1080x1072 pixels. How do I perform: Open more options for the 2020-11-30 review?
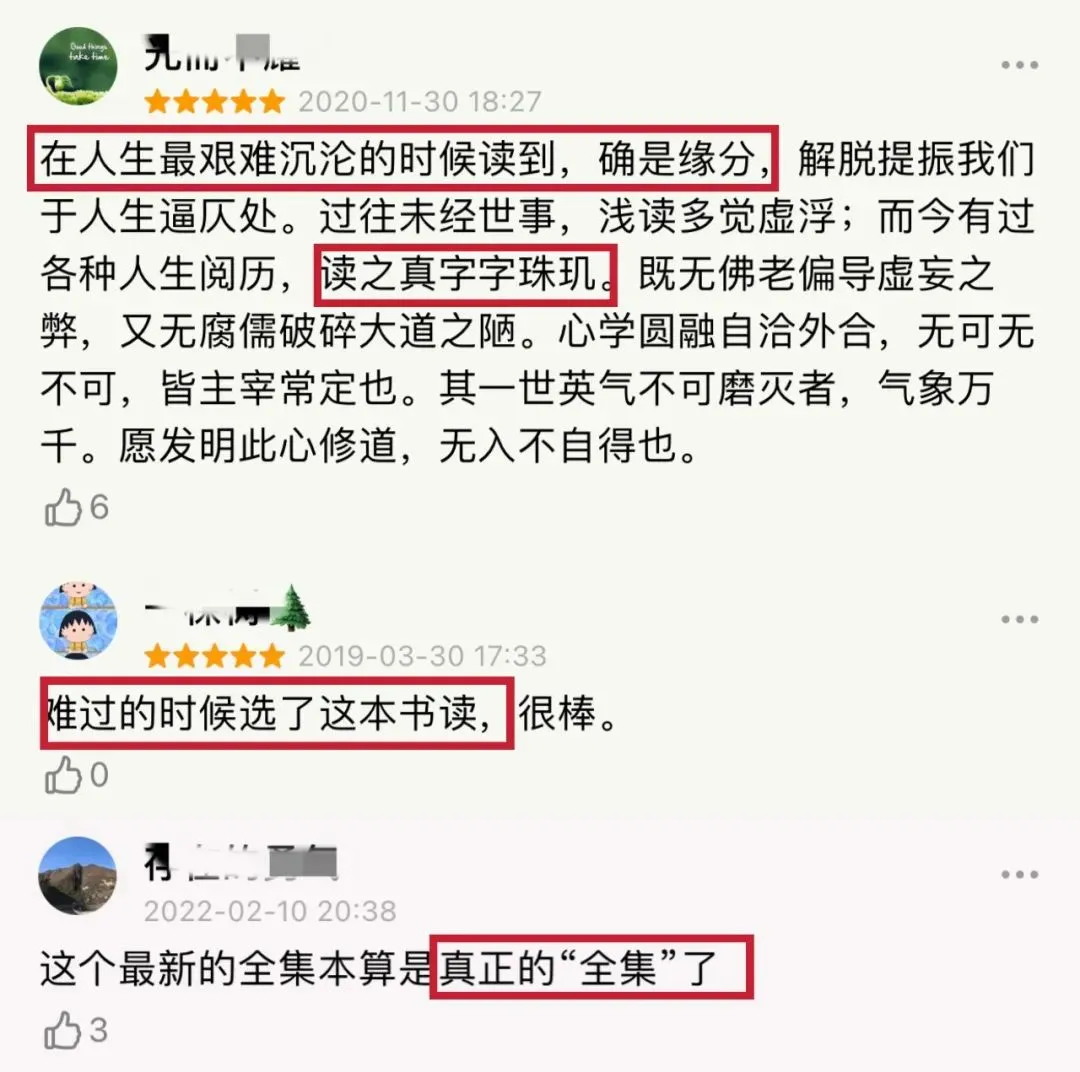coord(1019,65)
